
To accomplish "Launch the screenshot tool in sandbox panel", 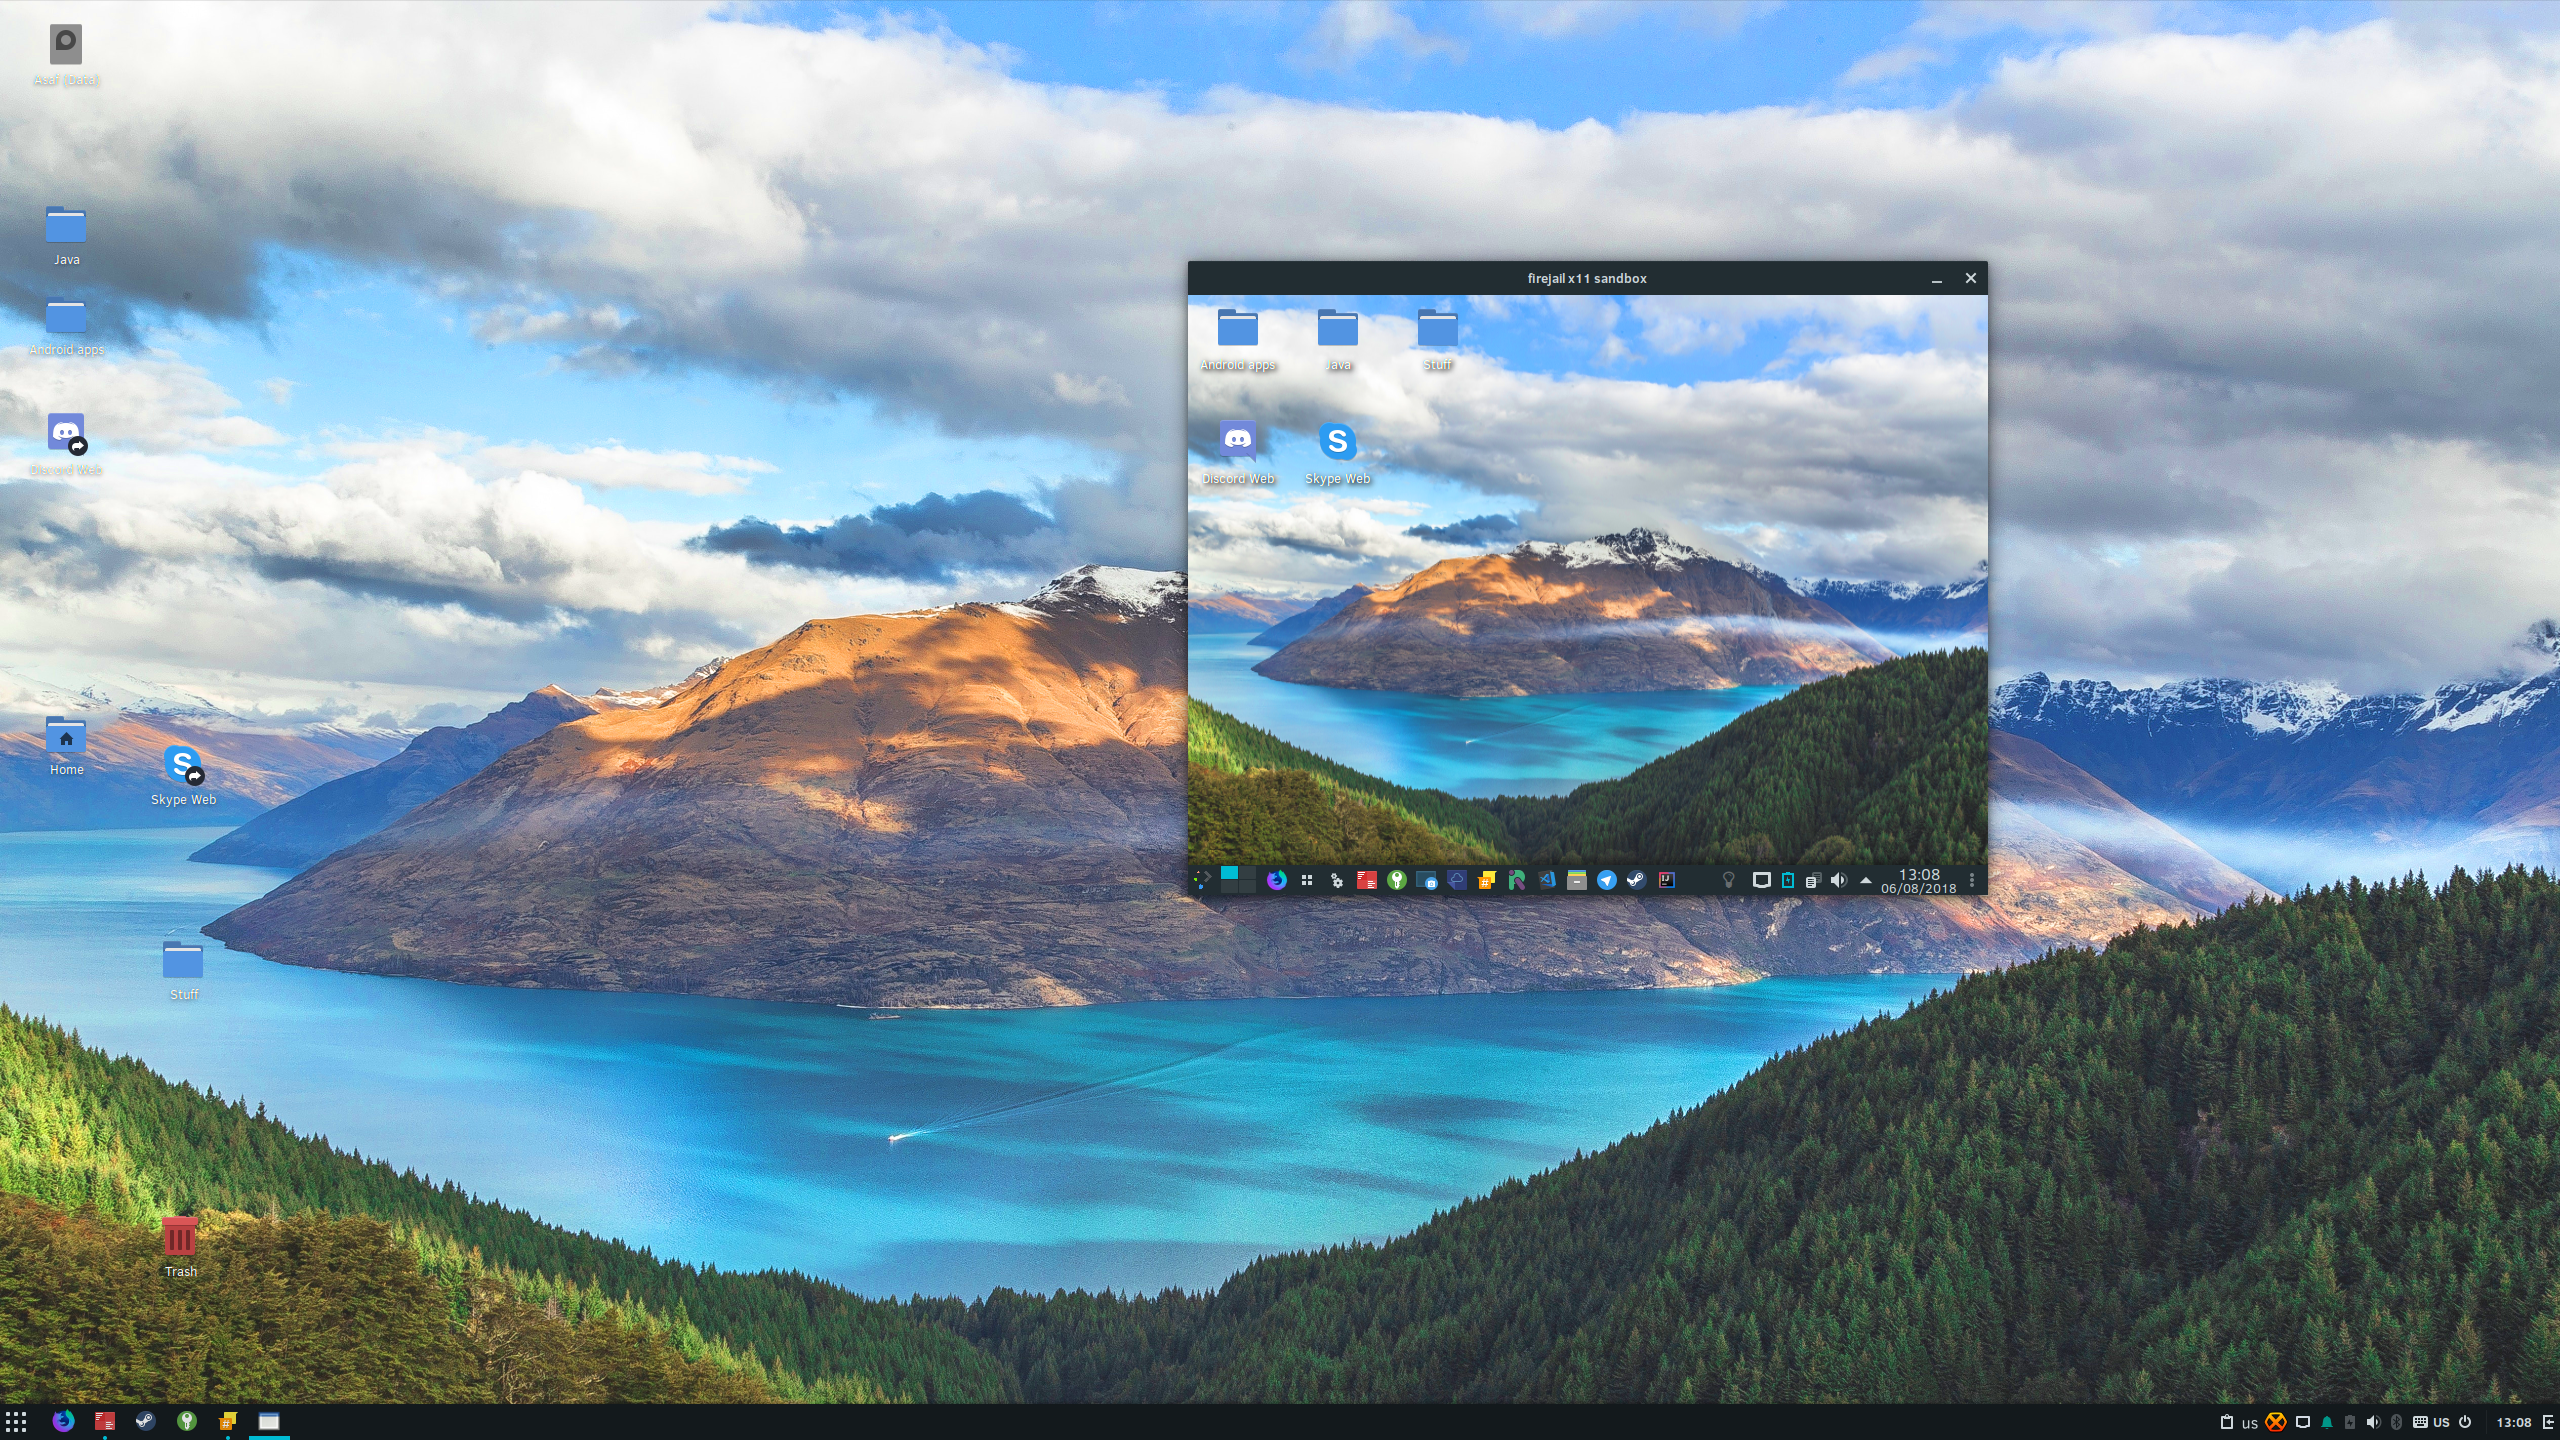I will 1427,880.
